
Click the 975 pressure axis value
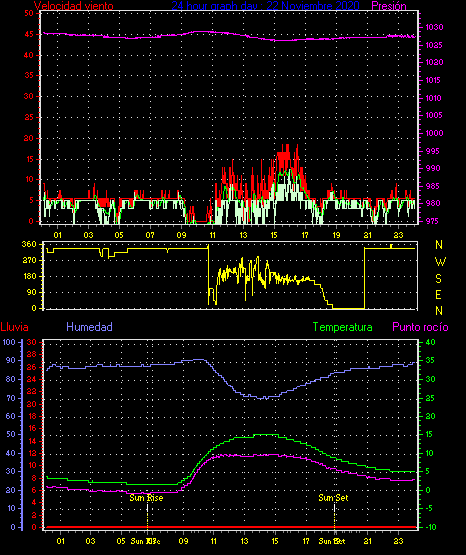tap(432, 221)
